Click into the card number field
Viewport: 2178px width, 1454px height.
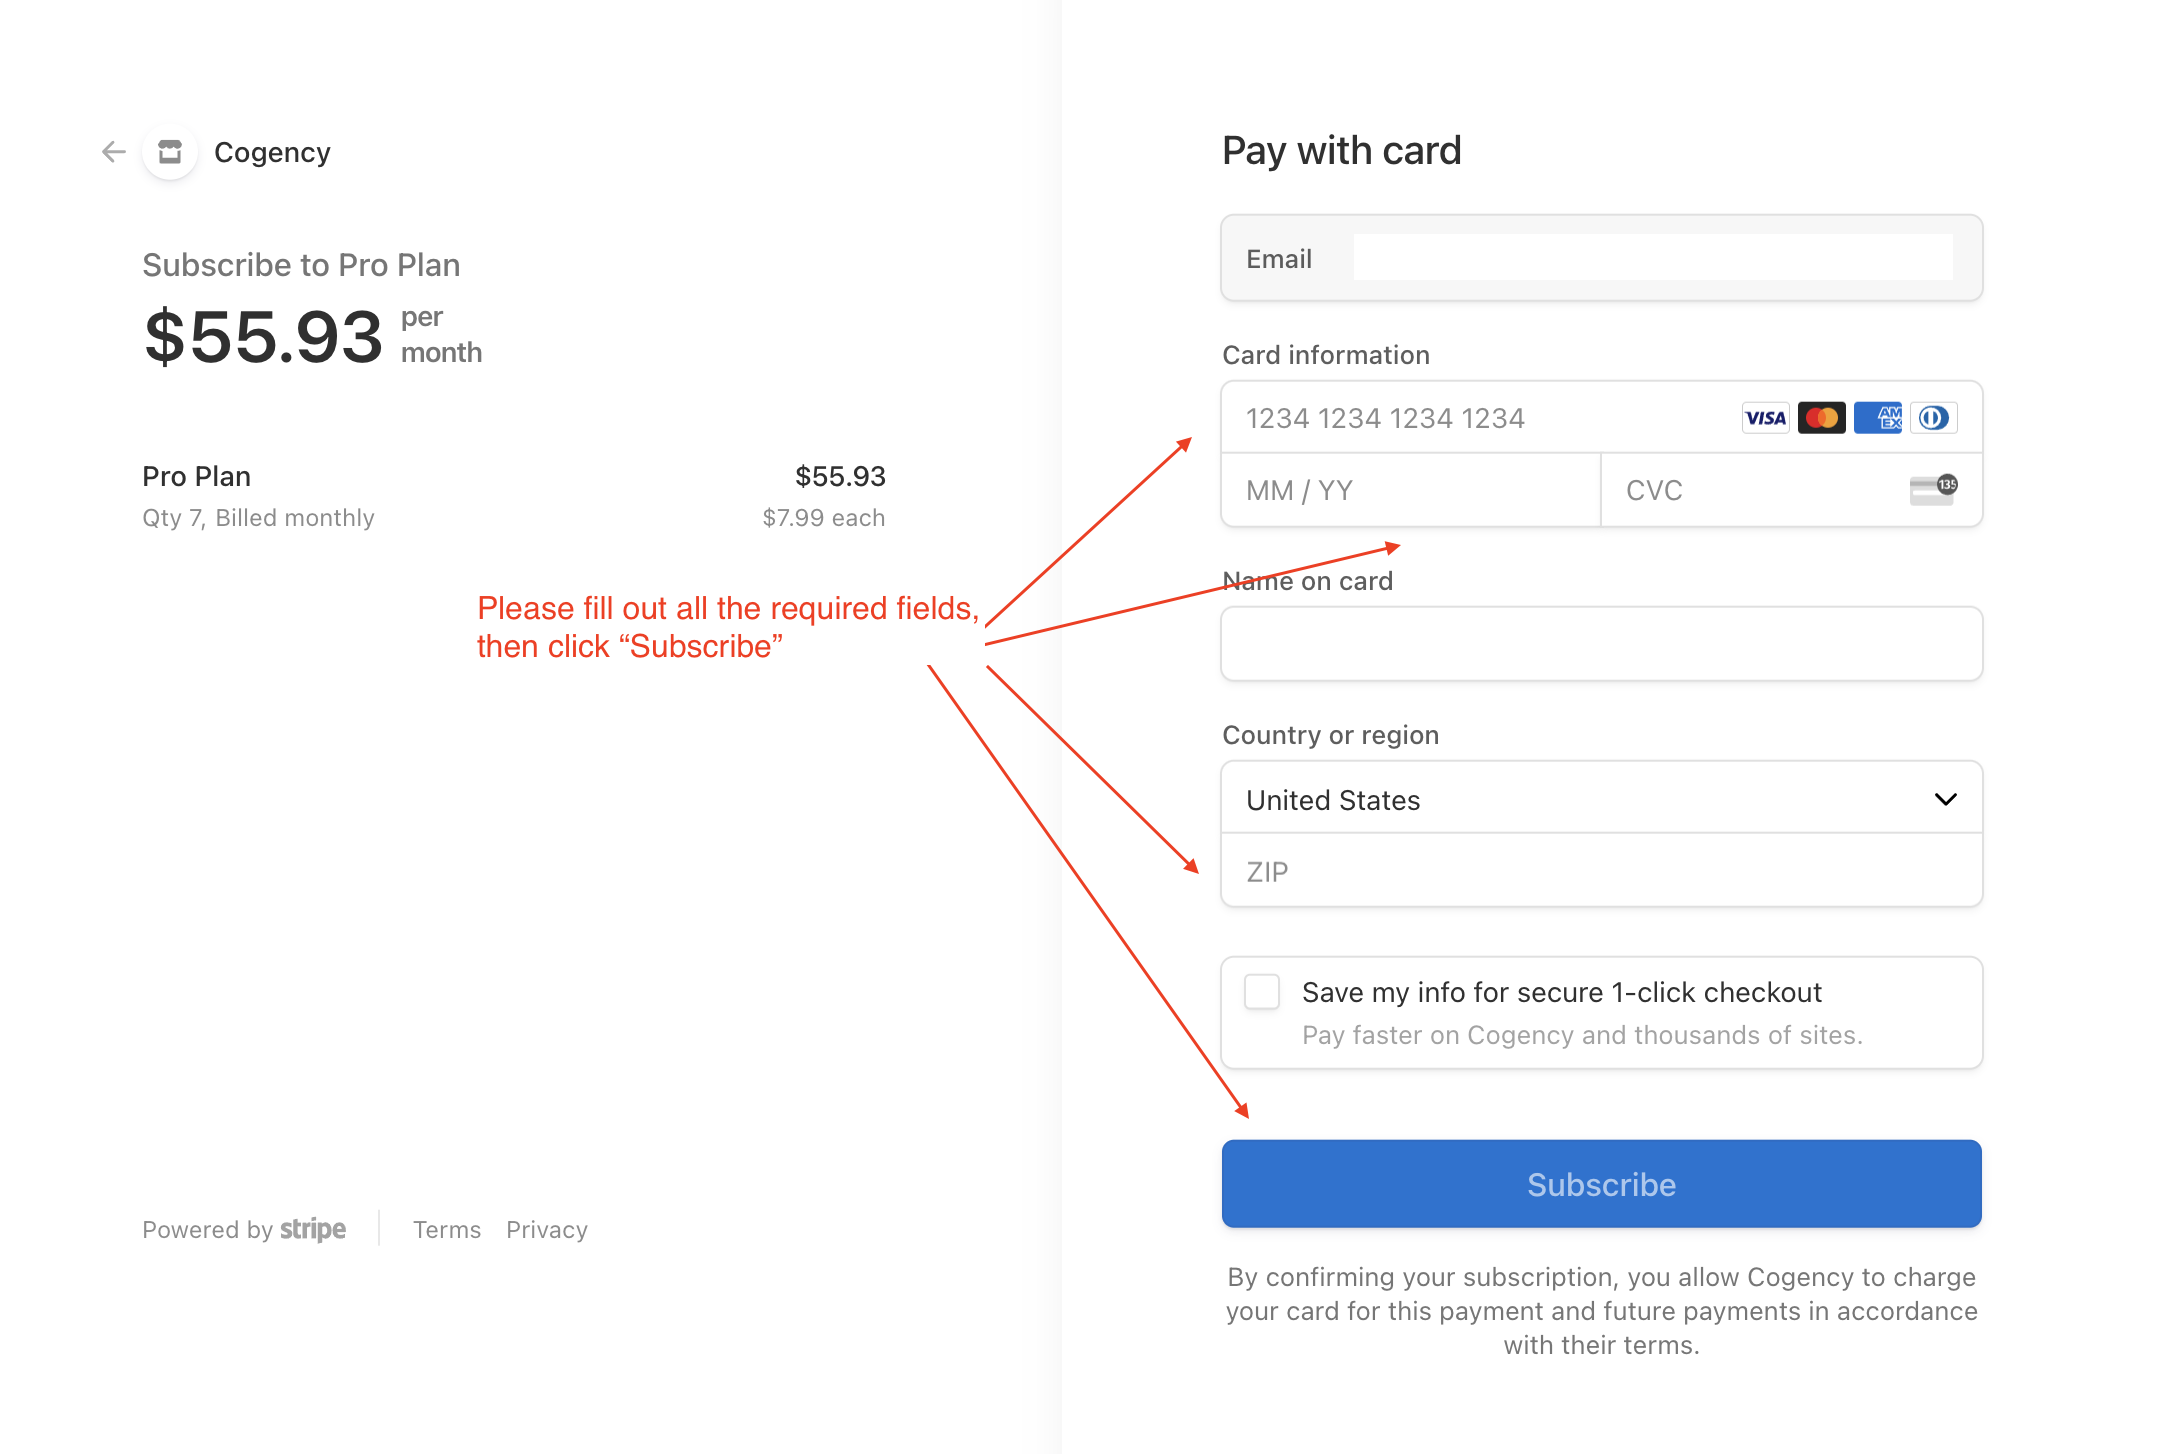1480,418
